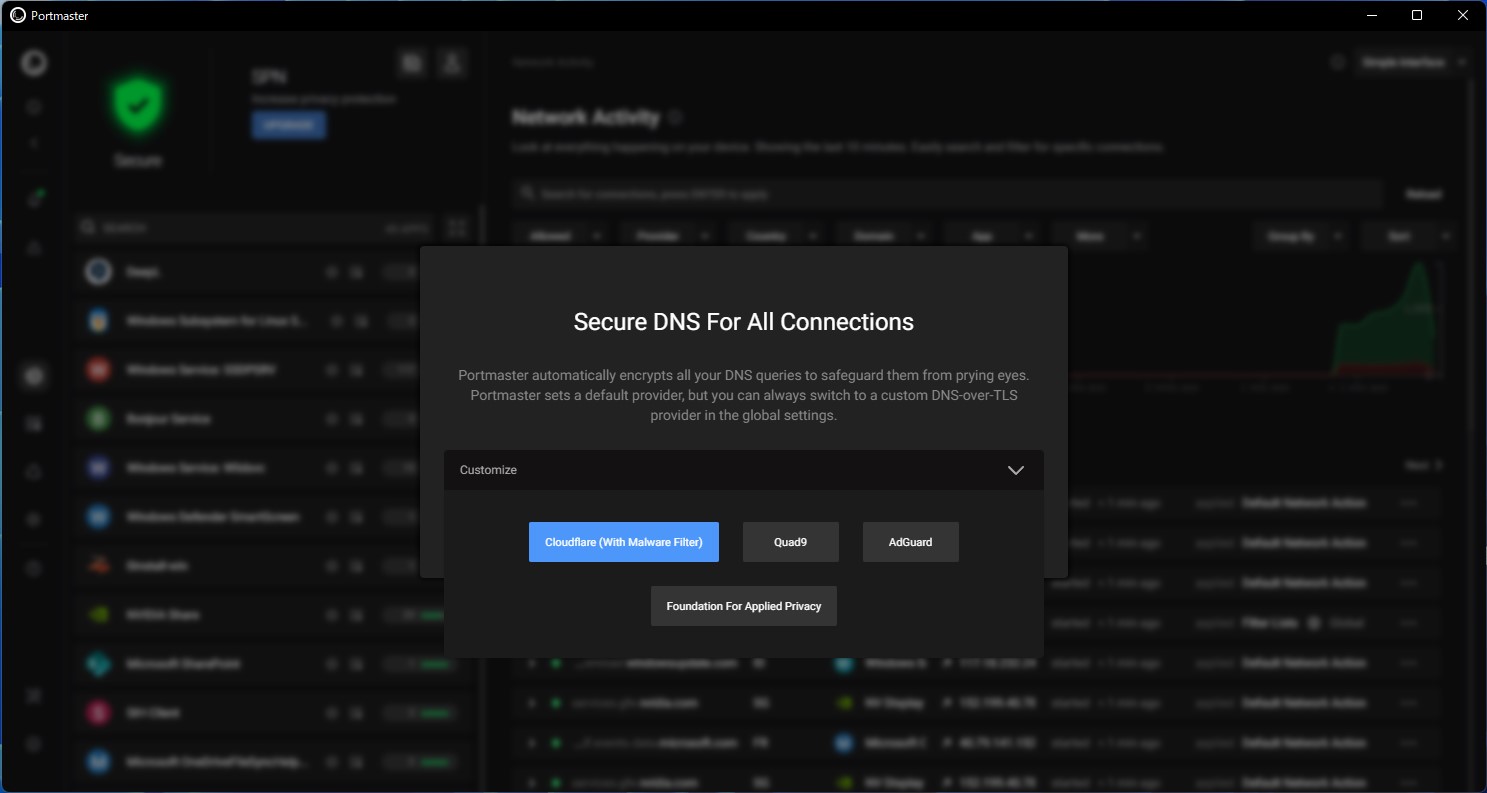Open the Group By filter dropdown
Image resolution: width=1487 pixels, height=793 pixels.
1300,235
